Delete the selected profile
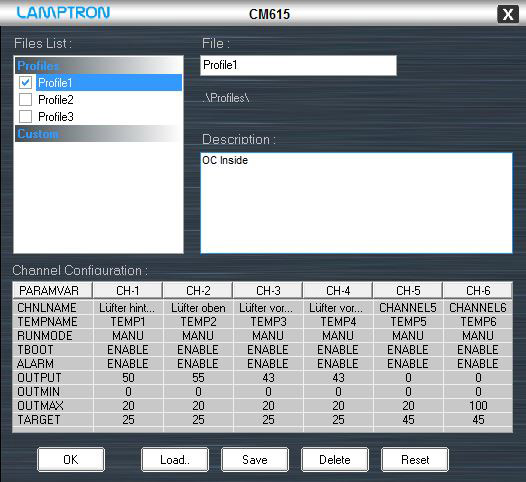 click(335, 460)
